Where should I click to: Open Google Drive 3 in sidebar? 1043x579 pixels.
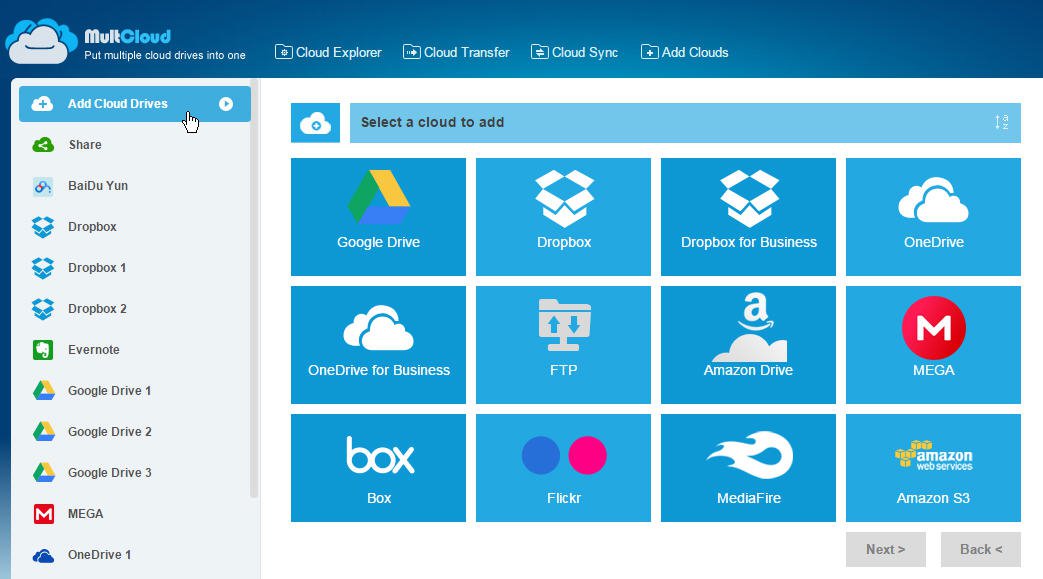point(134,473)
